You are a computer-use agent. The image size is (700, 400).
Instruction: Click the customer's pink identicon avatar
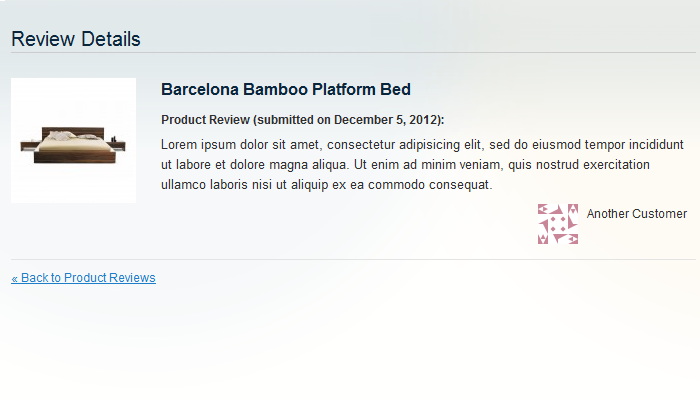[558, 224]
